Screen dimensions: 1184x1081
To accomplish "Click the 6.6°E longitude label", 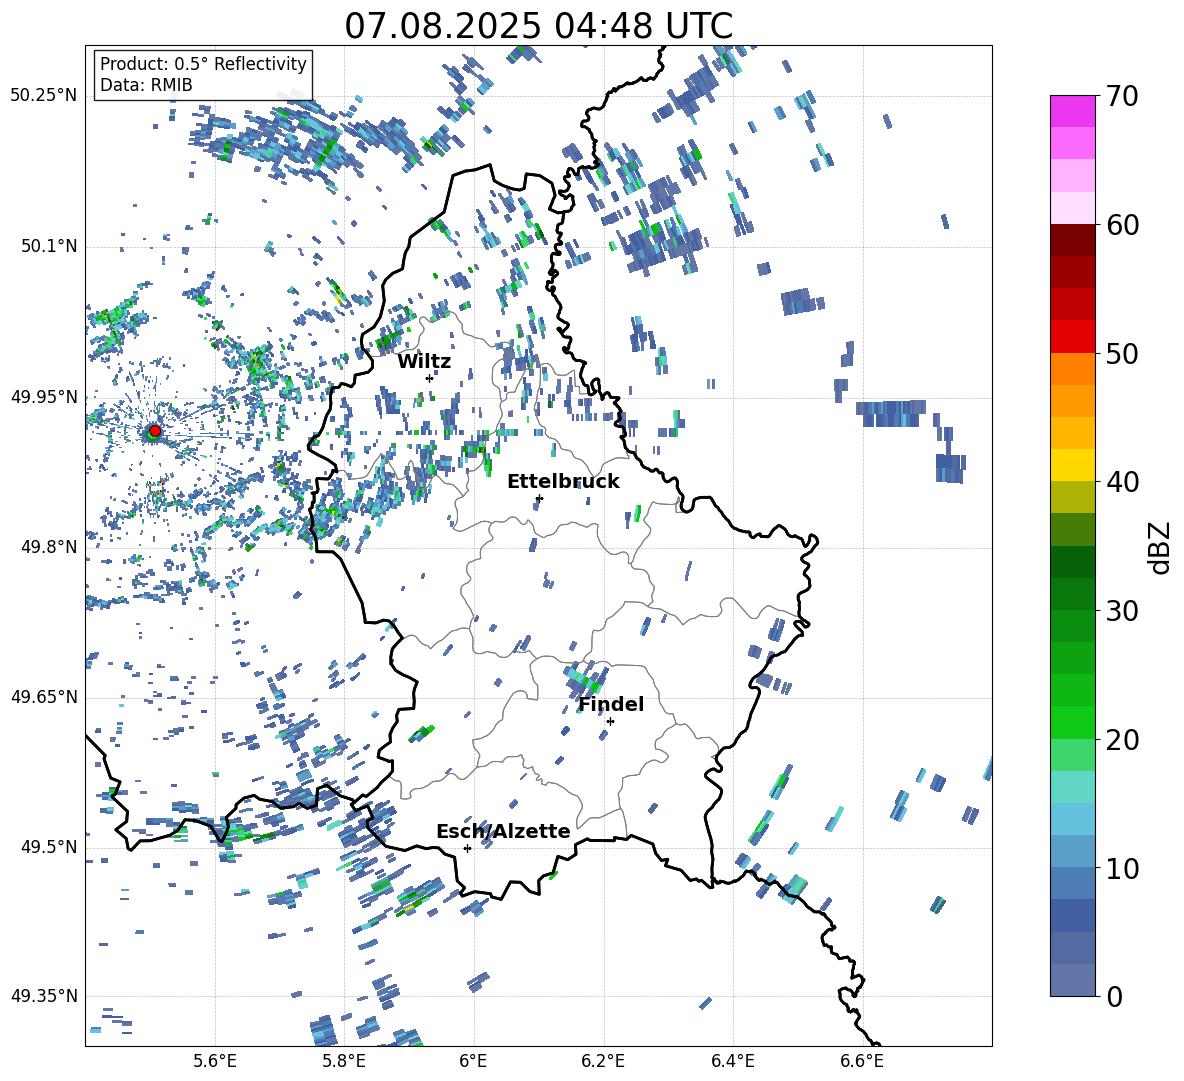I will click(862, 1061).
